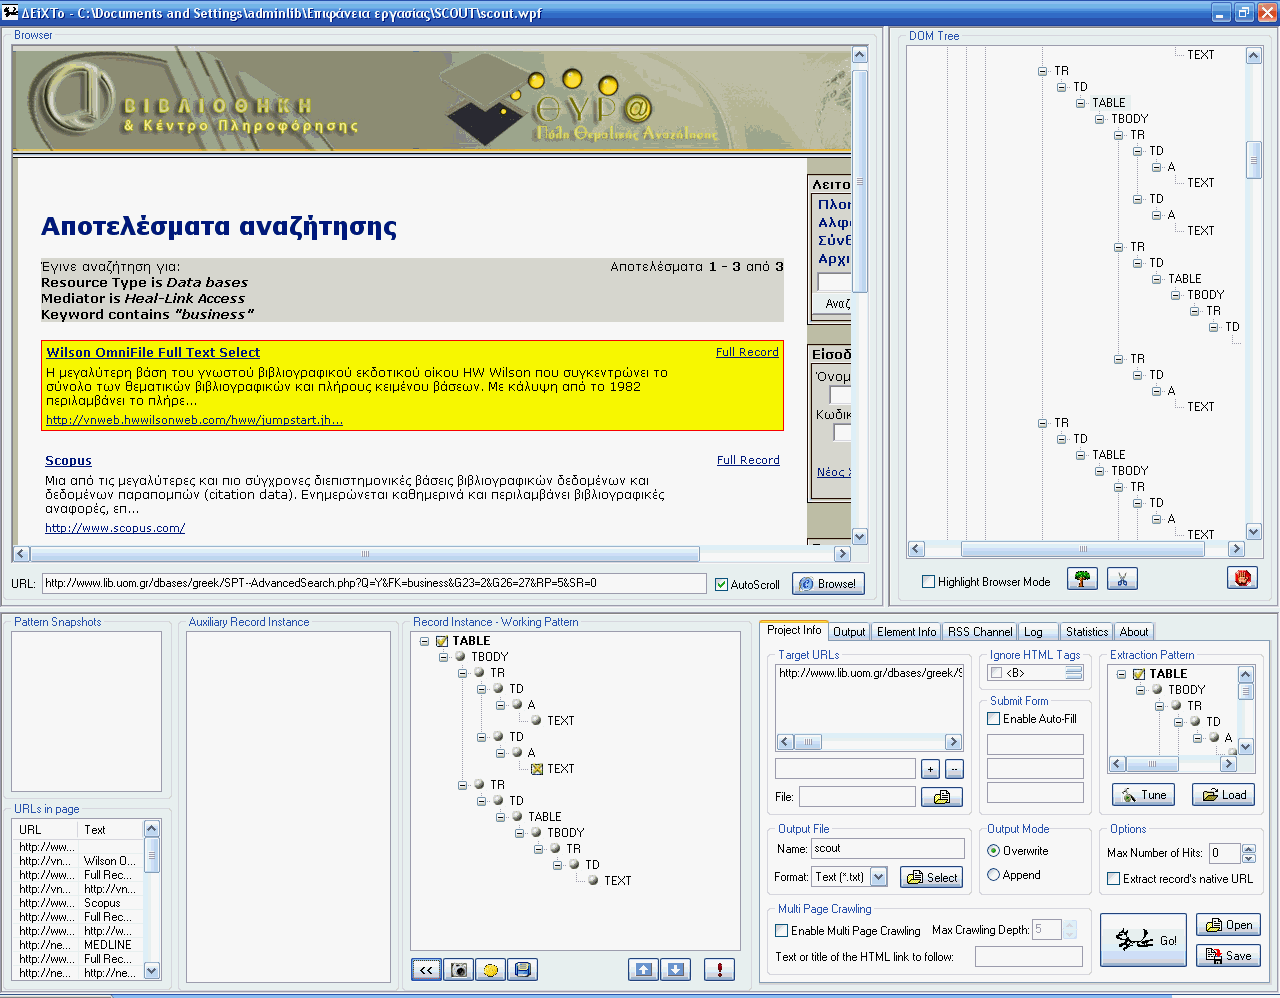Collapse the first TBODY node in DOM Tree
Screen dimensions: 1280x998
(1099, 119)
